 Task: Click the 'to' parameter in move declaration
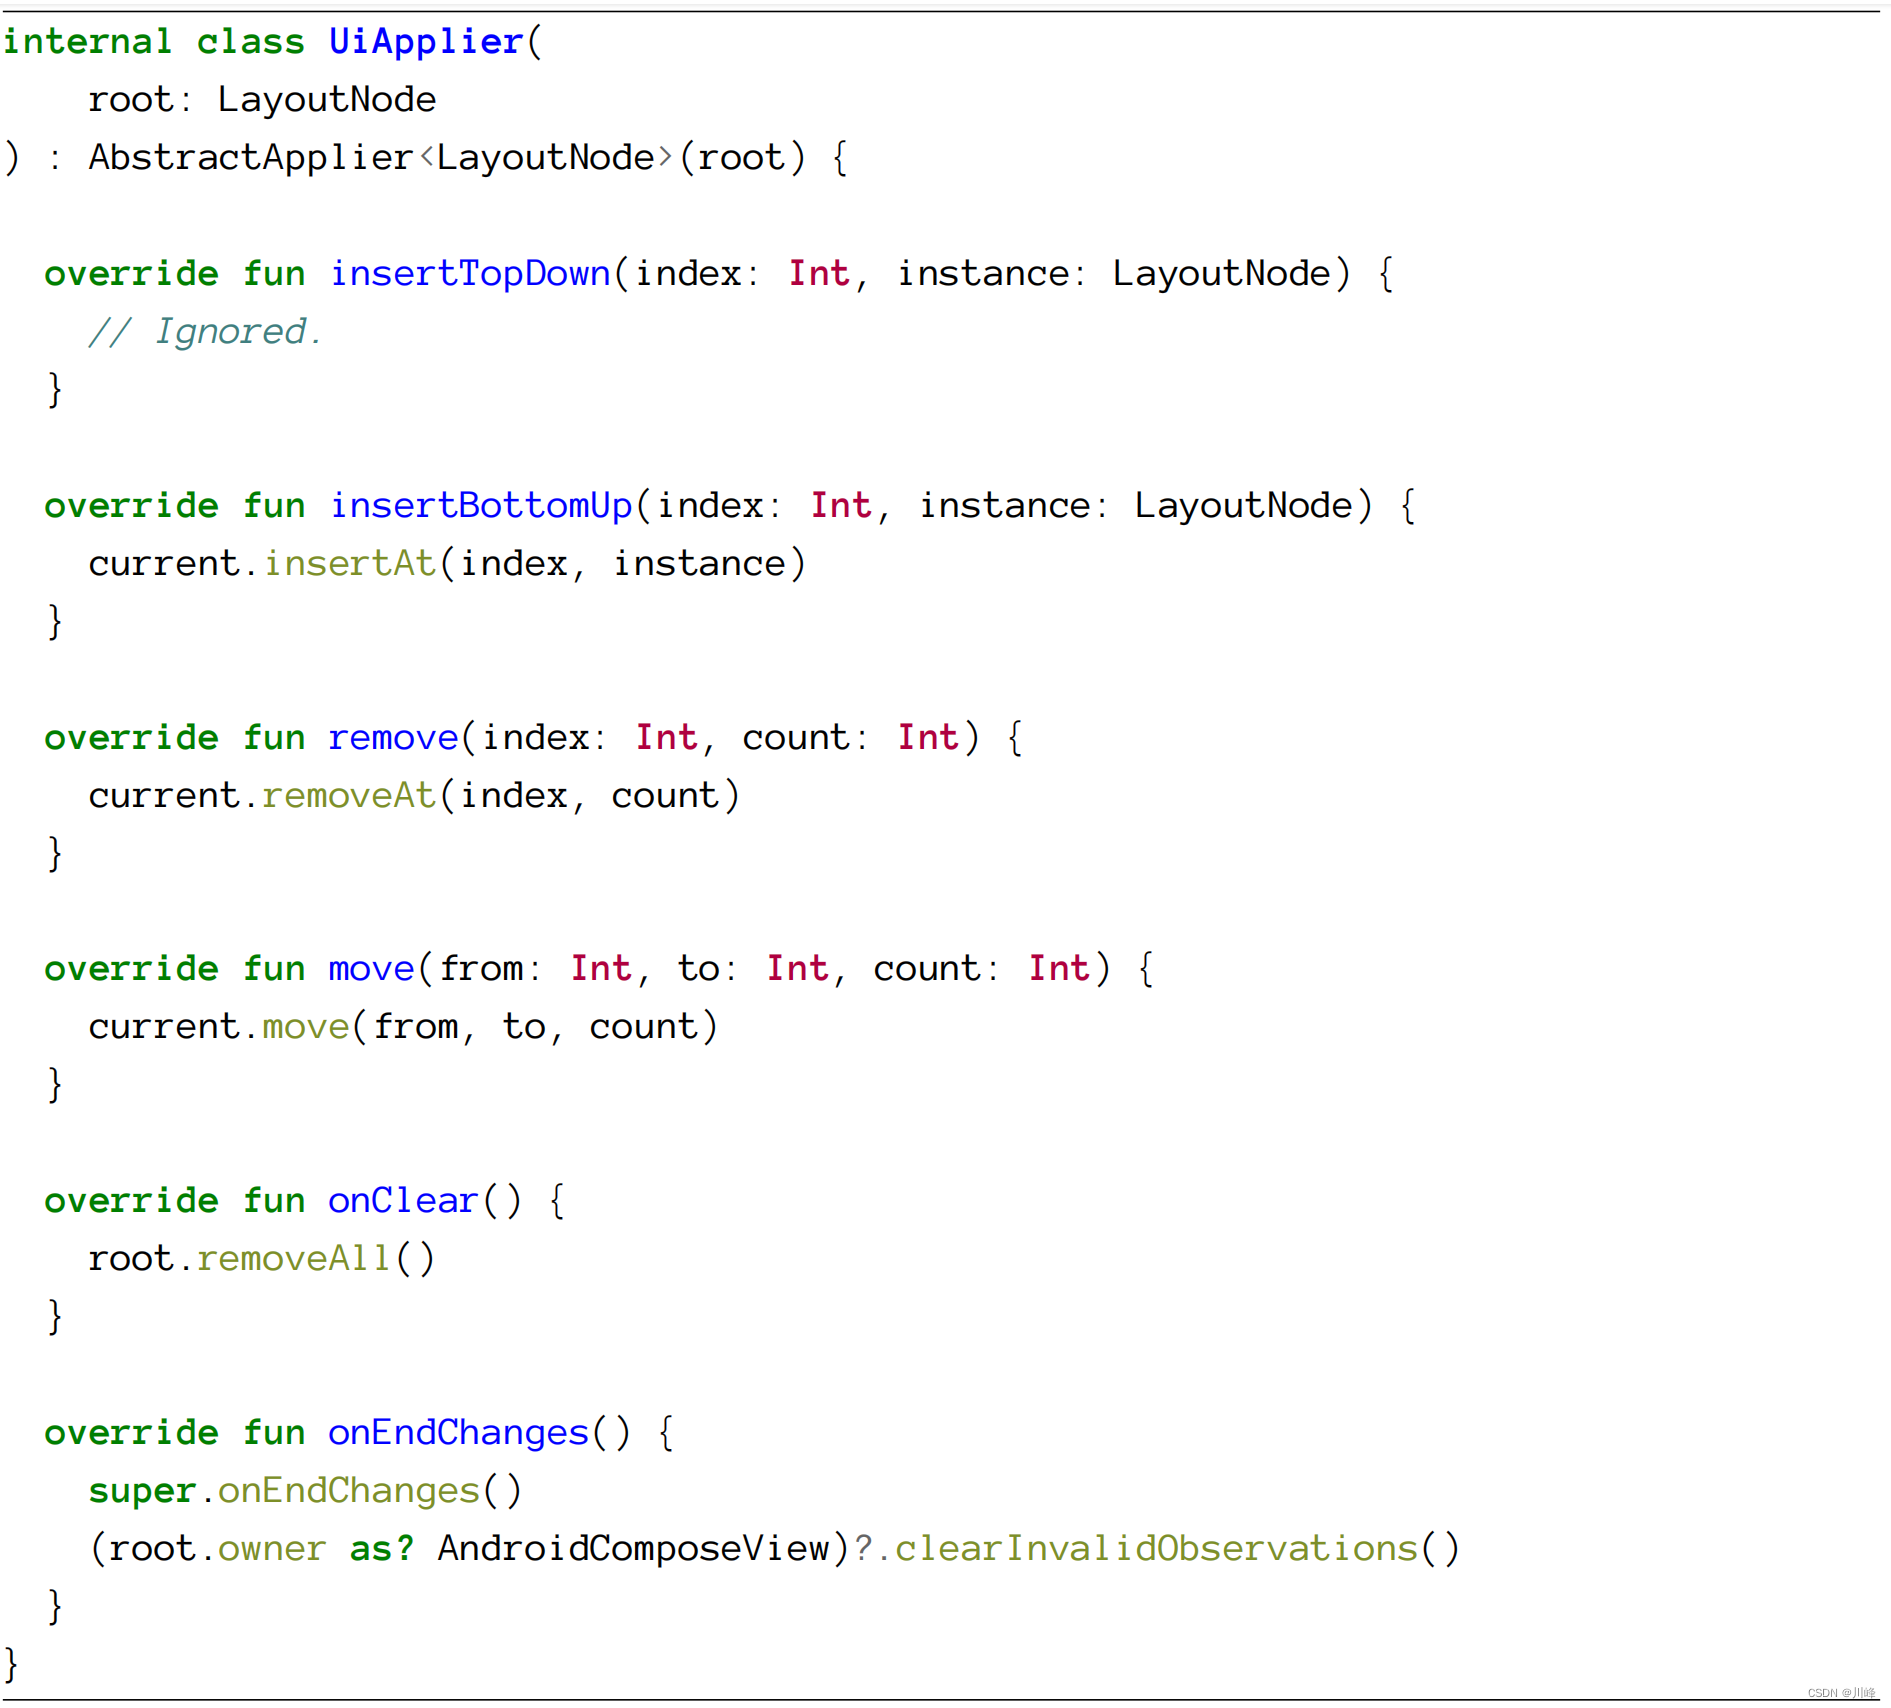[x=698, y=969]
